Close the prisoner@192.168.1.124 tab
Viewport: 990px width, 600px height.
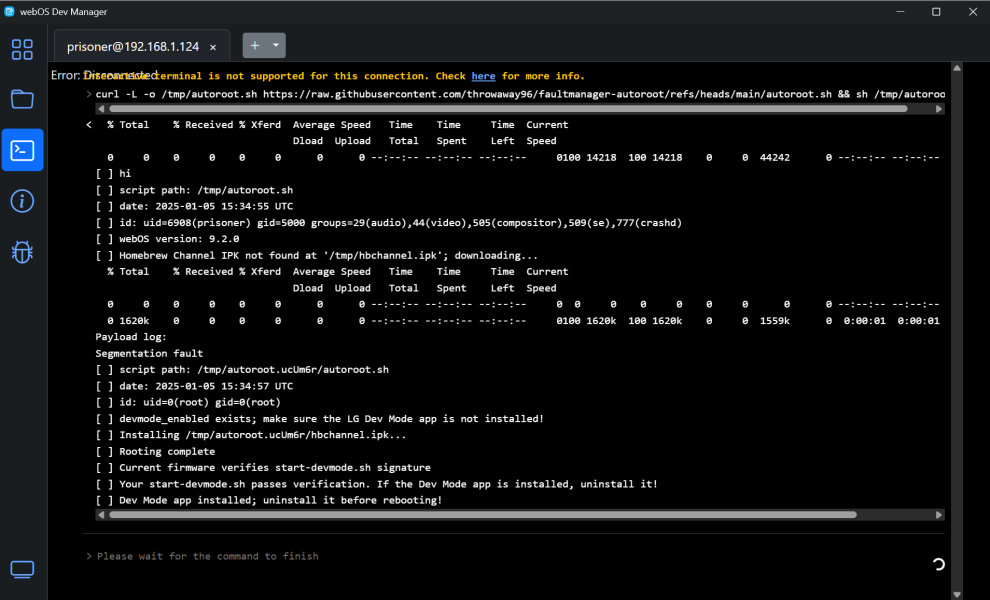pyautogui.click(x=213, y=47)
